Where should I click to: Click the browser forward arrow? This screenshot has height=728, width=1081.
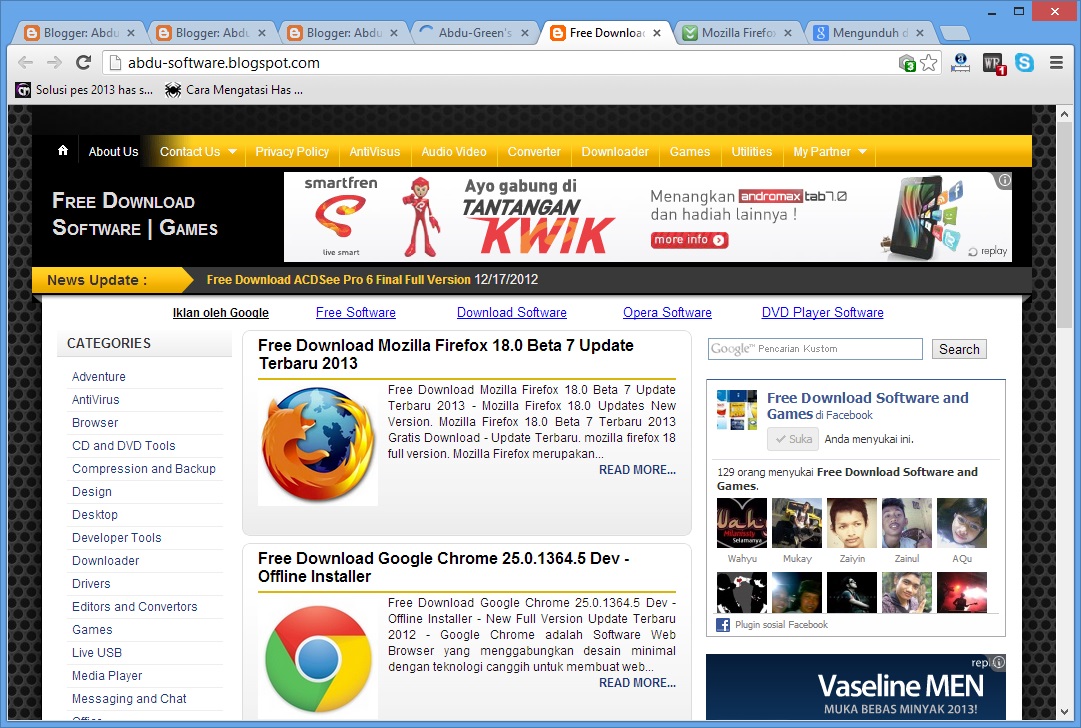tap(54, 63)
